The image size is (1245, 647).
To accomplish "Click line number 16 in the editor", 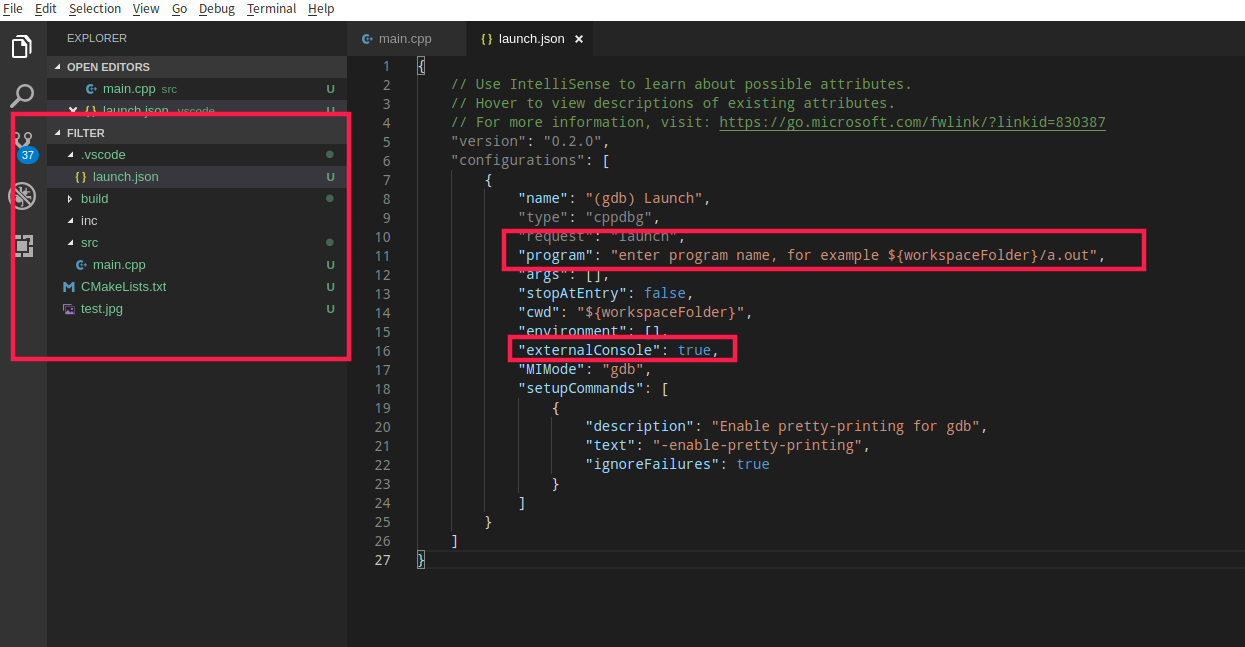I will 383,349.
